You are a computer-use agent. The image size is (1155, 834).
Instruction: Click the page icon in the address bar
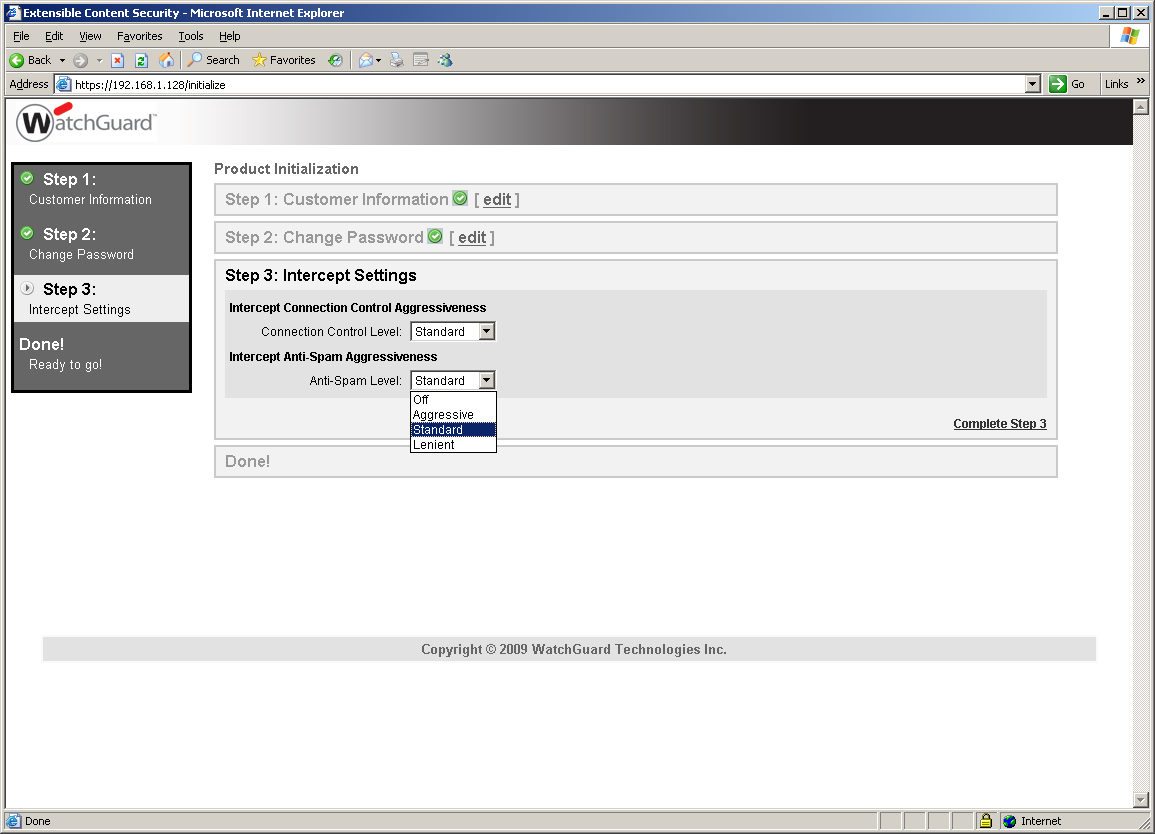pyautogui.click(x=64, y=85)
